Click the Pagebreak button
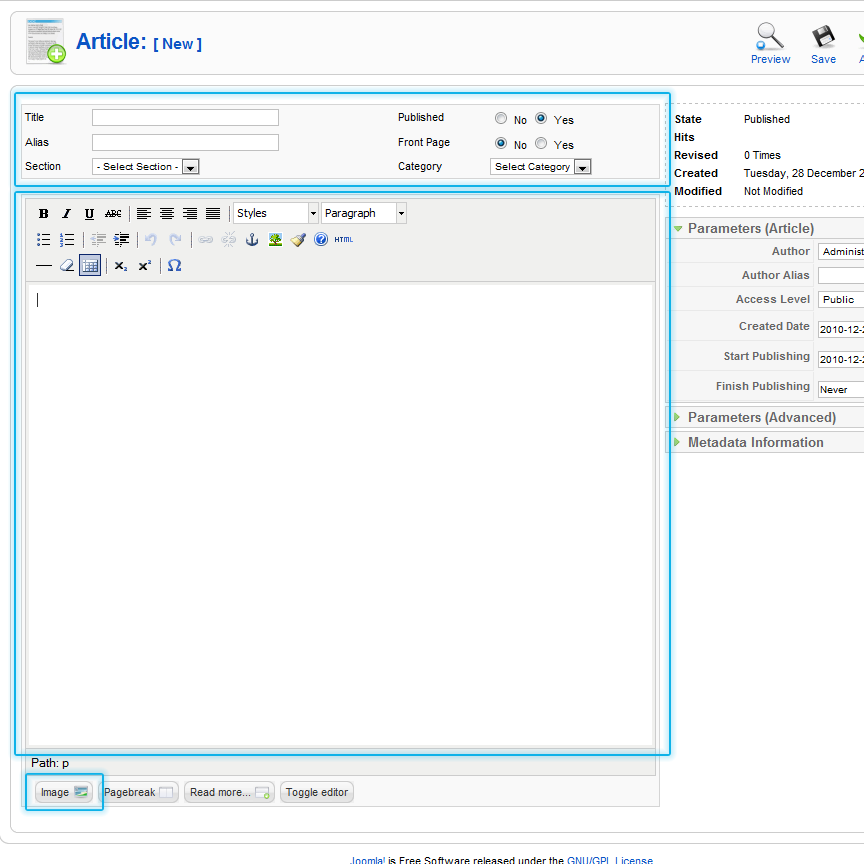 click(138, 792)
